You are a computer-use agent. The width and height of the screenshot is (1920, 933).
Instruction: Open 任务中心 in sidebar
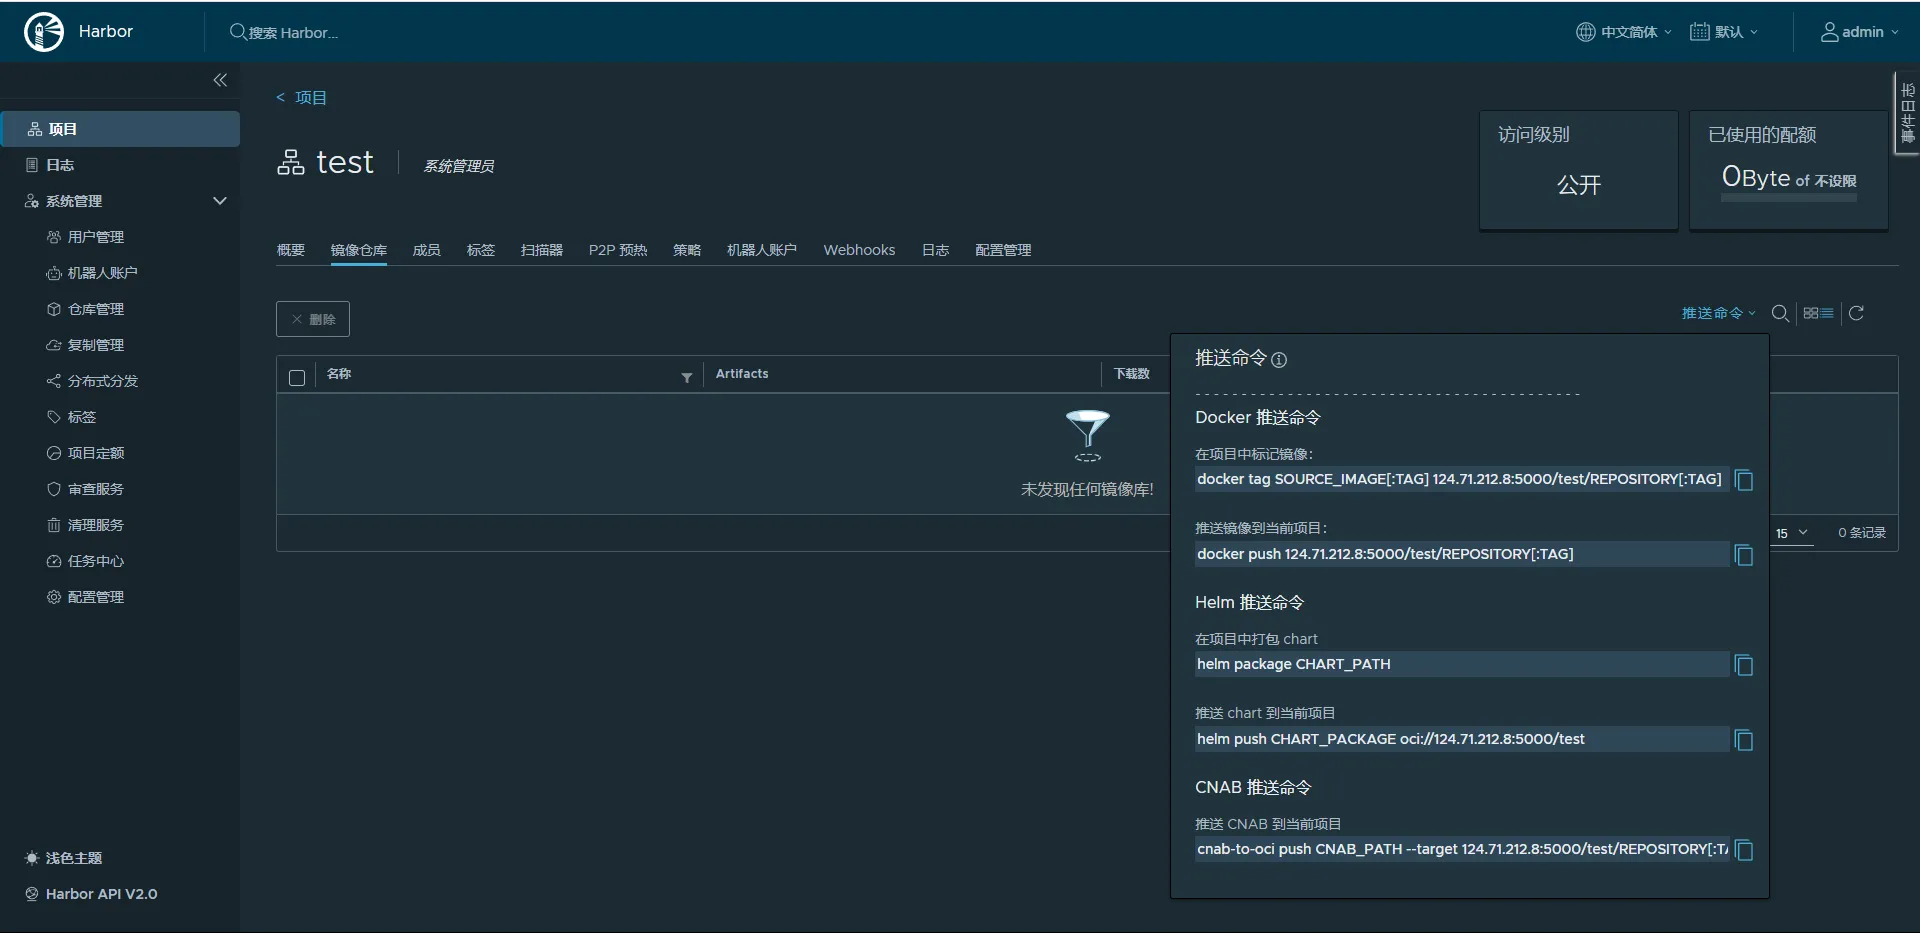[x=86, y=561]
